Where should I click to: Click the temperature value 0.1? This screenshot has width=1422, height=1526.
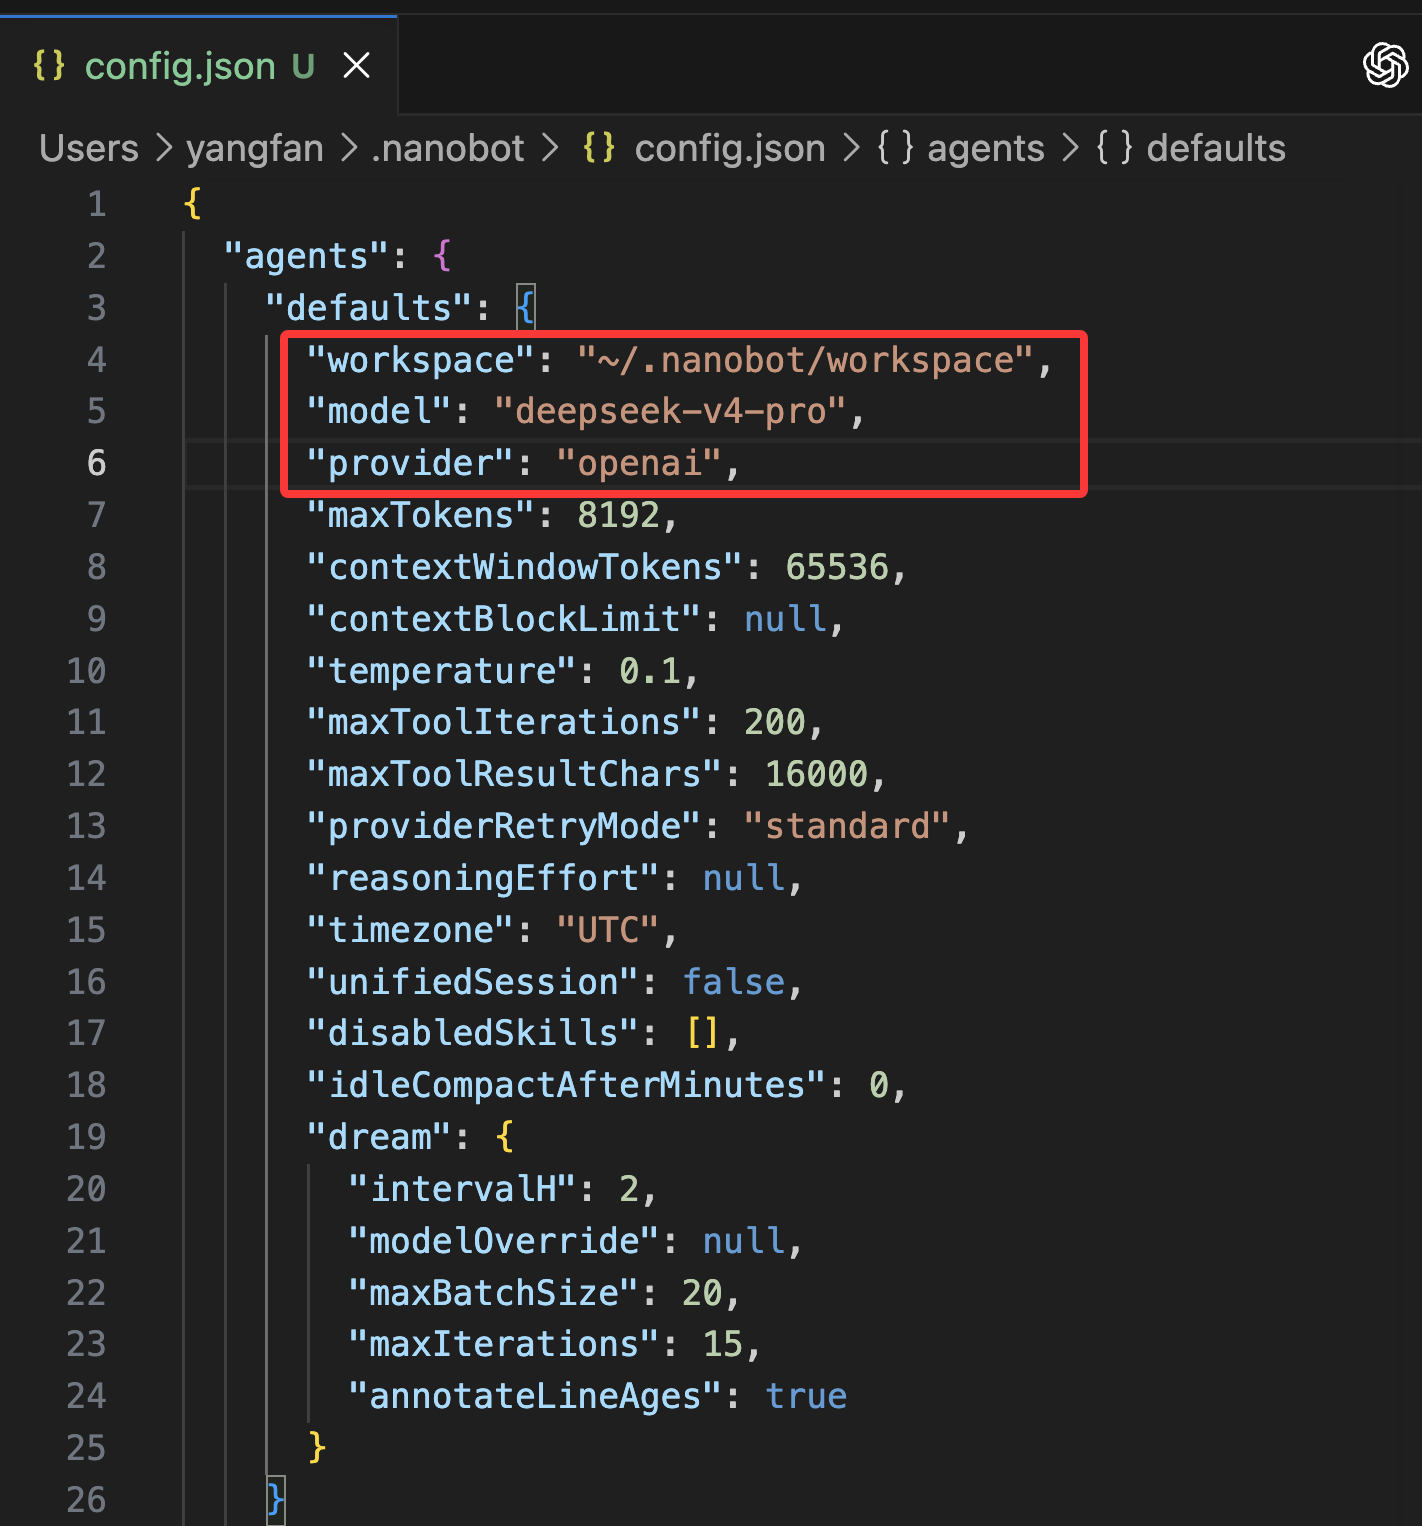pyautogui.click(x=649, y=671)
